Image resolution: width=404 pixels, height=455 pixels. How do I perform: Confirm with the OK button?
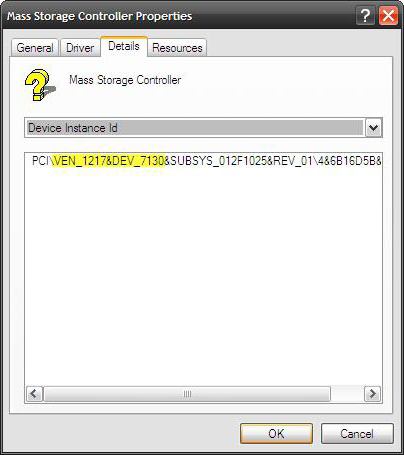(x=276, y=434)
